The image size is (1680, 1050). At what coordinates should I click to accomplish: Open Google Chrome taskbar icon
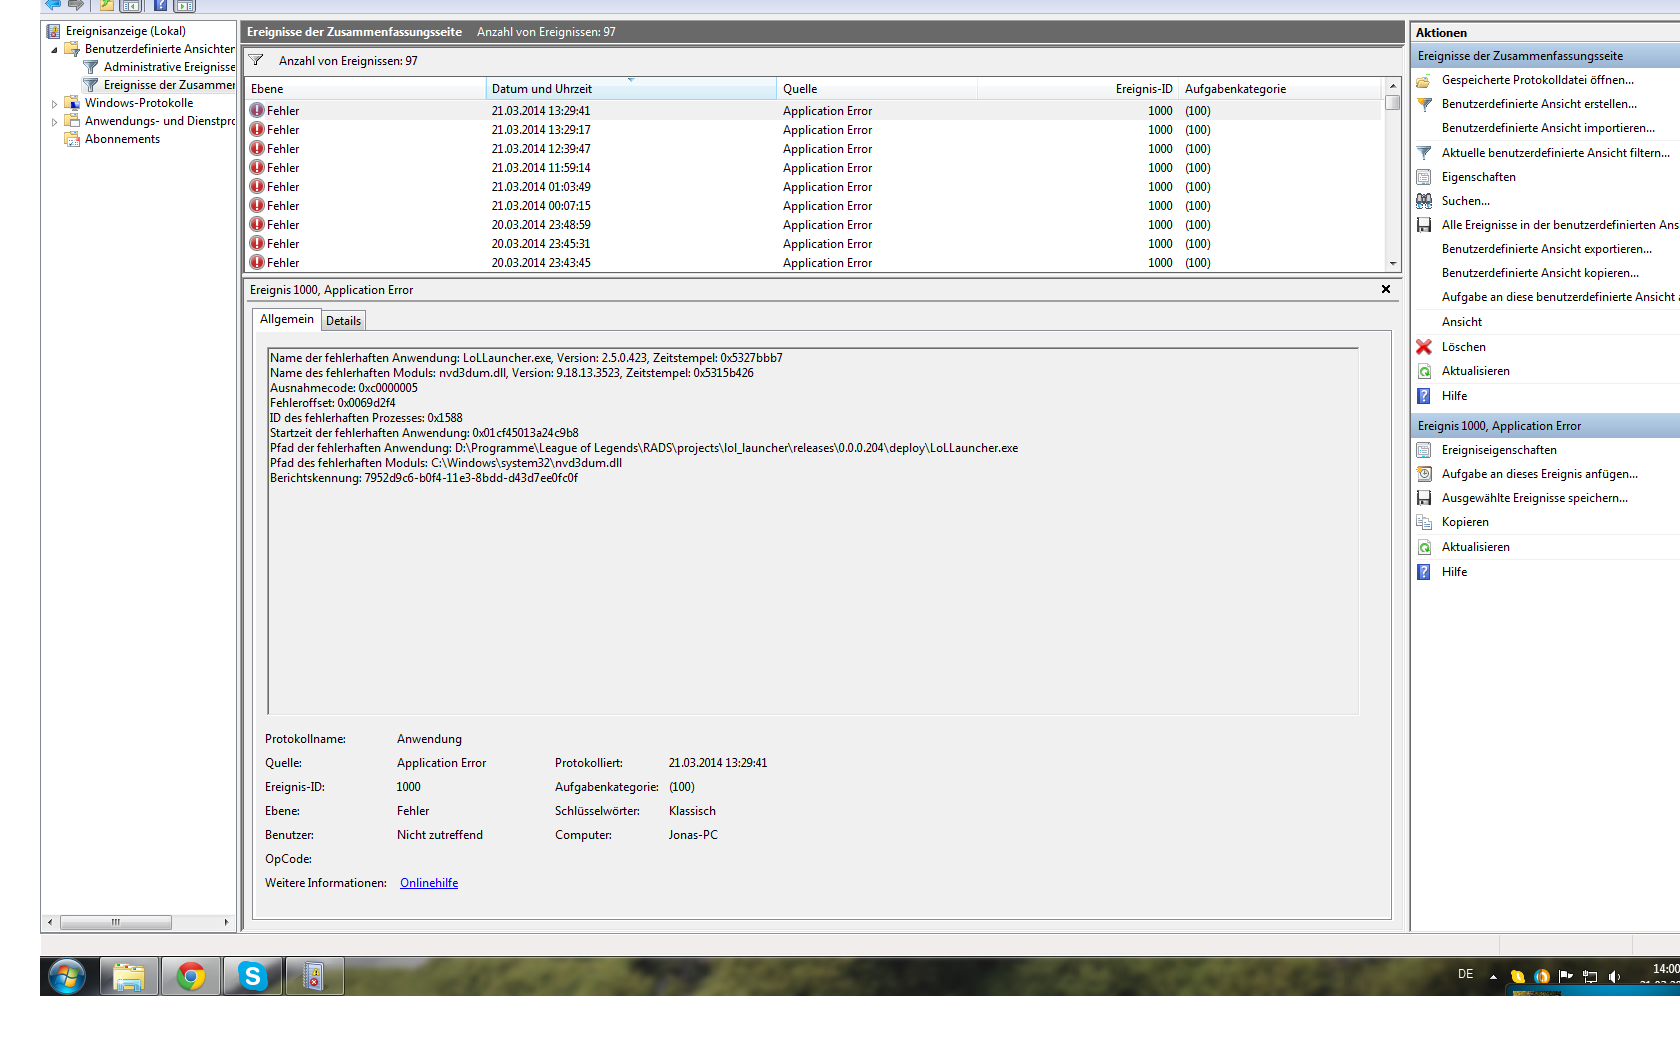[191, 976]
